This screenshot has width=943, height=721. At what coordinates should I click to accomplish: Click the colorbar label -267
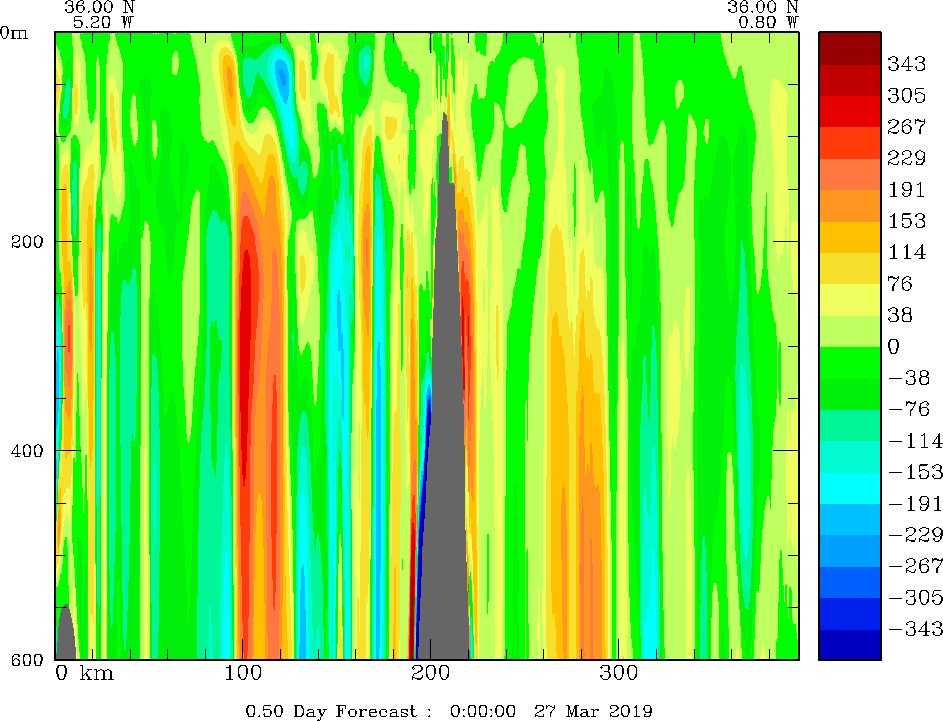pyautogui.click(x=915, y=566)
